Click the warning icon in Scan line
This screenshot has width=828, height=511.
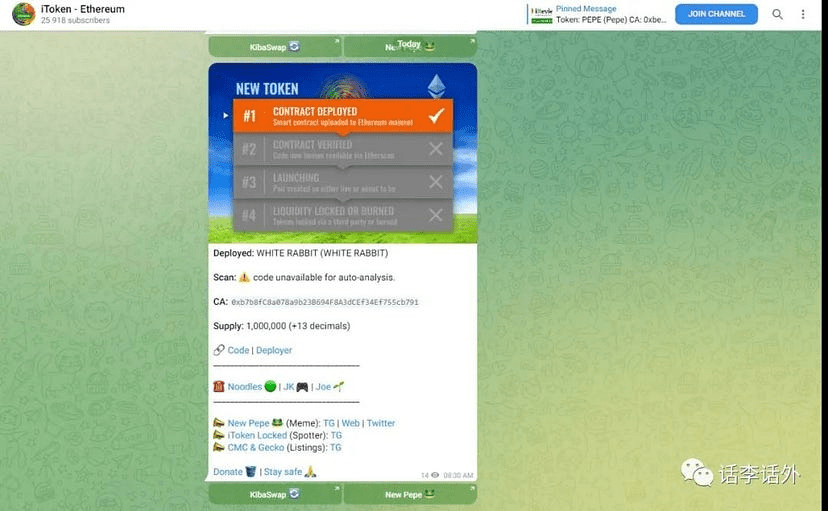(244, 277)
